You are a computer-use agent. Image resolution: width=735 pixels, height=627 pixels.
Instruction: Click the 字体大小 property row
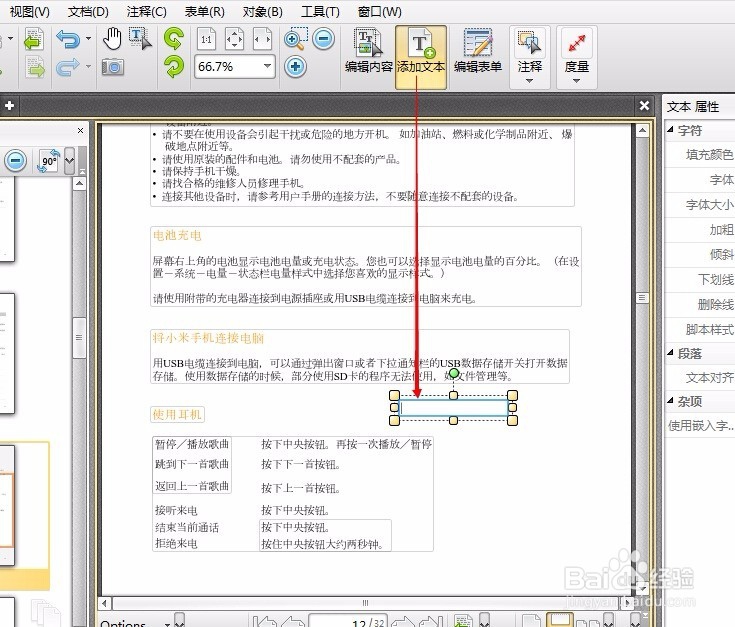pos(700,205)
